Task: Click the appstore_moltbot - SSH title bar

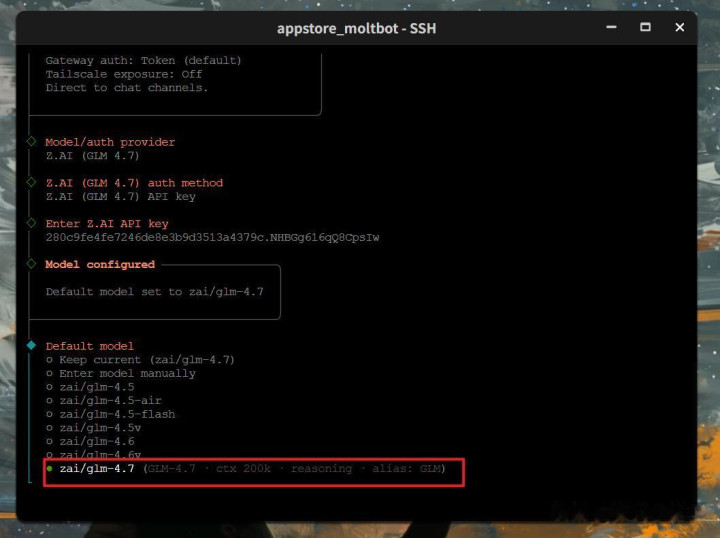Action: coord(356,28)
